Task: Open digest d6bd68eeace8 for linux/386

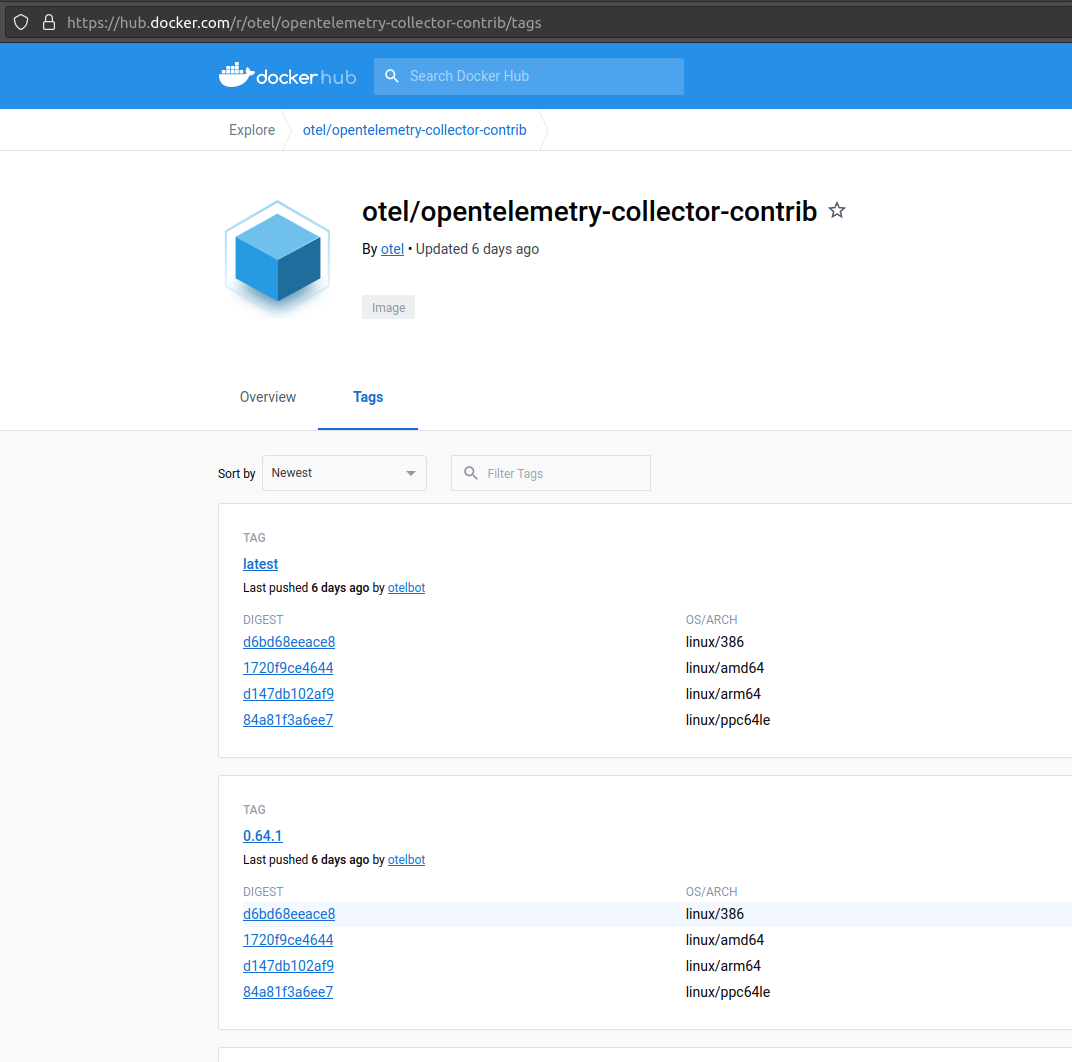Action: (289, 641)
